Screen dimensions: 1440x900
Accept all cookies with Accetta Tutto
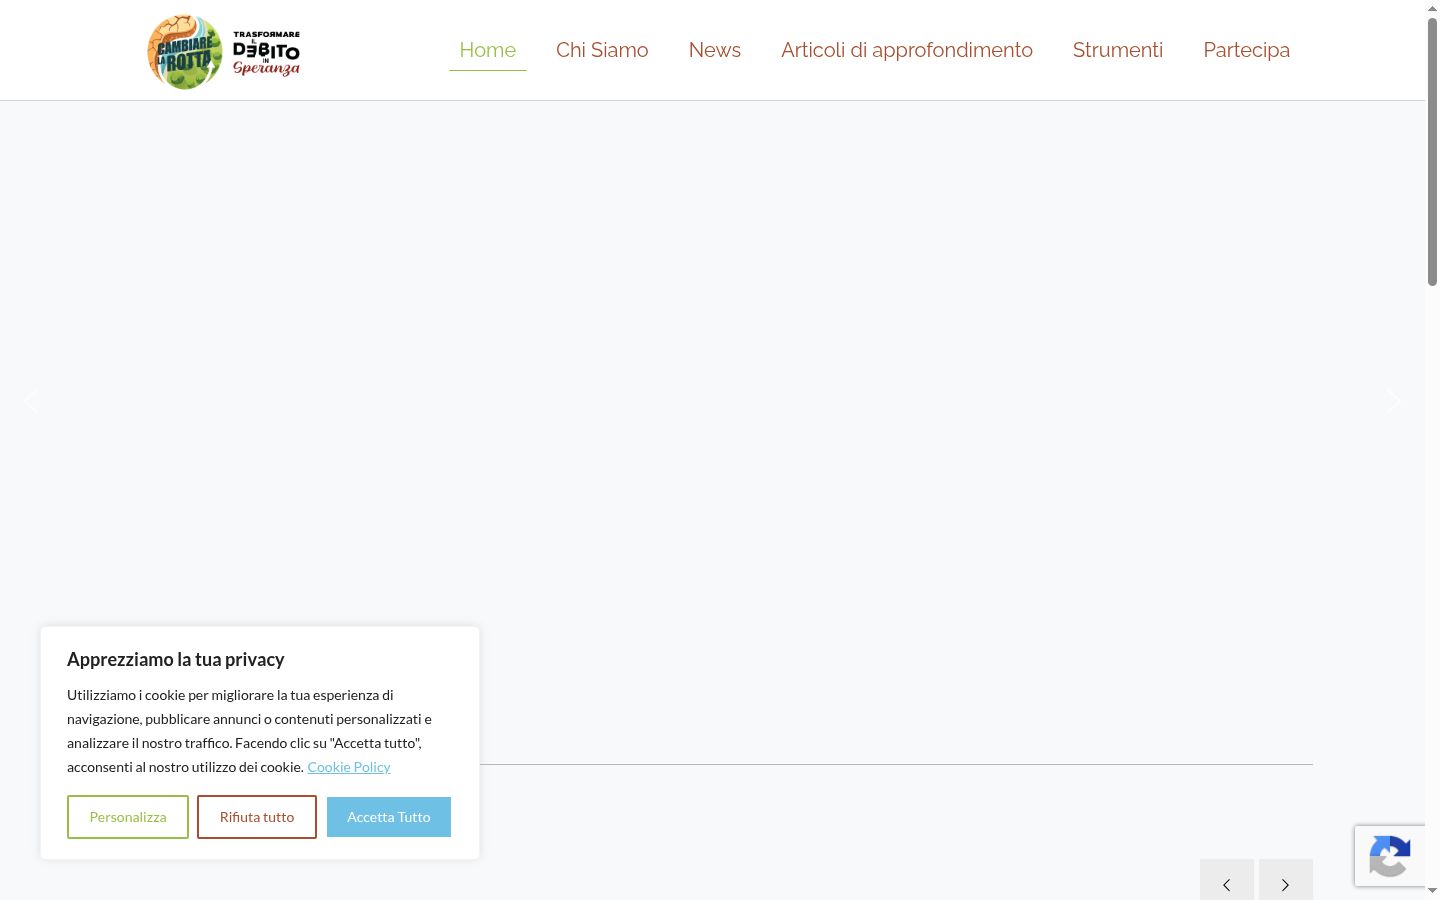click(x=389, y=817)
